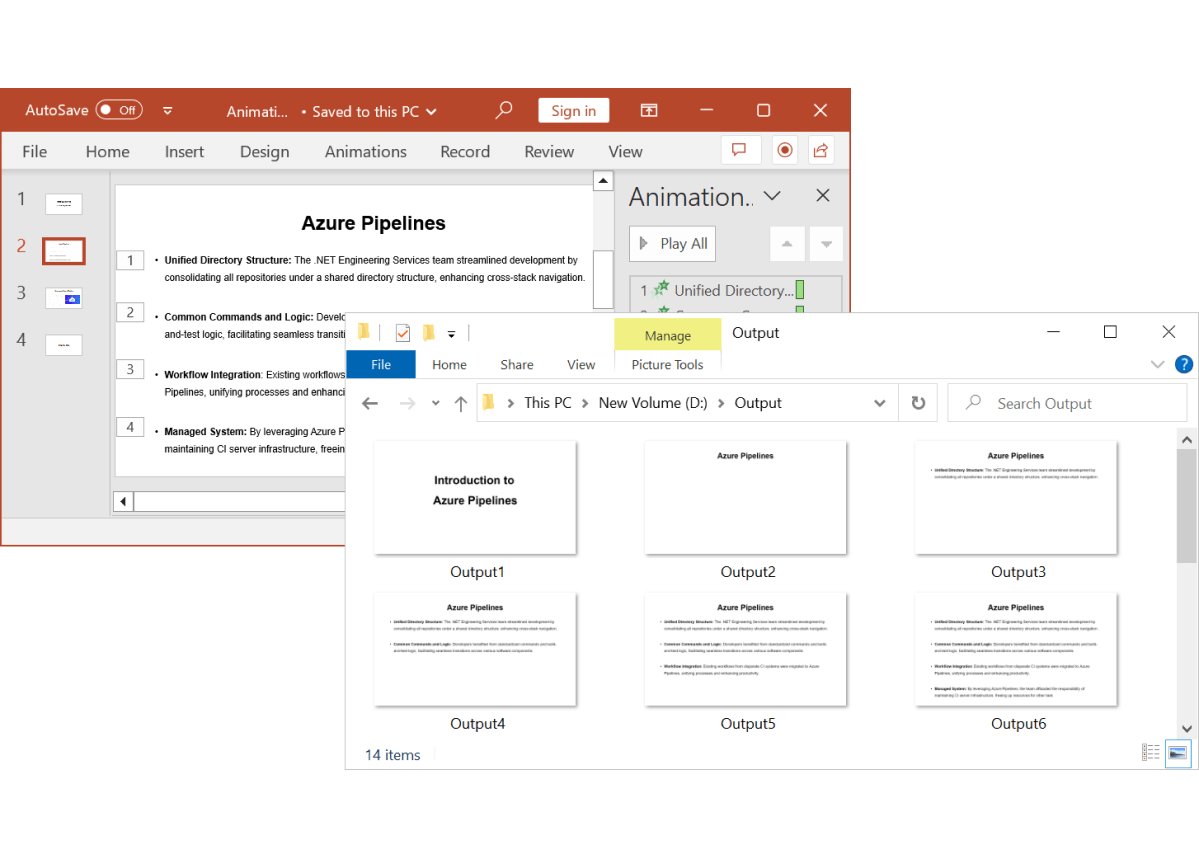Open the Explorer View tab
The height and width of the screenshot is (857, 1199).
point(581,365)
